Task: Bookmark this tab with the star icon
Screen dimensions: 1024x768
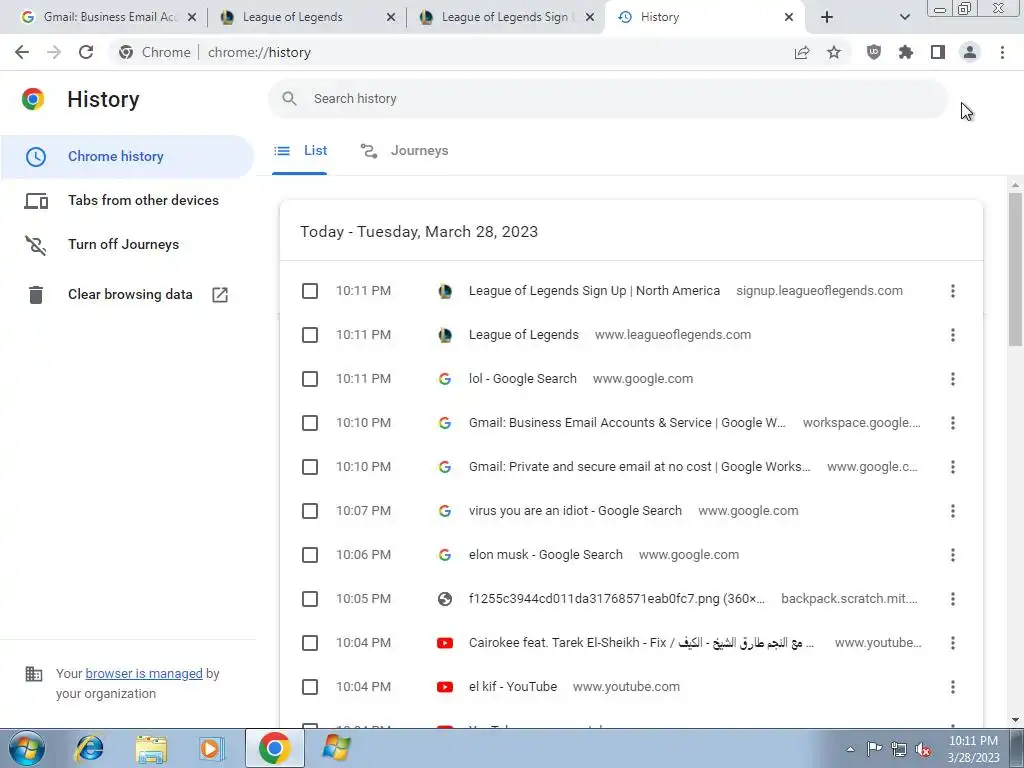Action: pyautogui.click(x=834, y=52)
